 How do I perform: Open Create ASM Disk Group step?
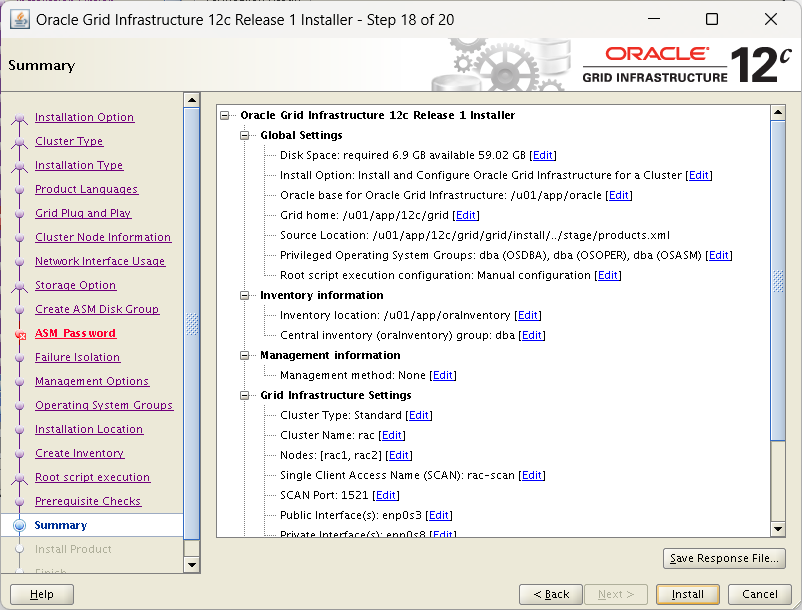pyautogui.click(x=97, y=309)
